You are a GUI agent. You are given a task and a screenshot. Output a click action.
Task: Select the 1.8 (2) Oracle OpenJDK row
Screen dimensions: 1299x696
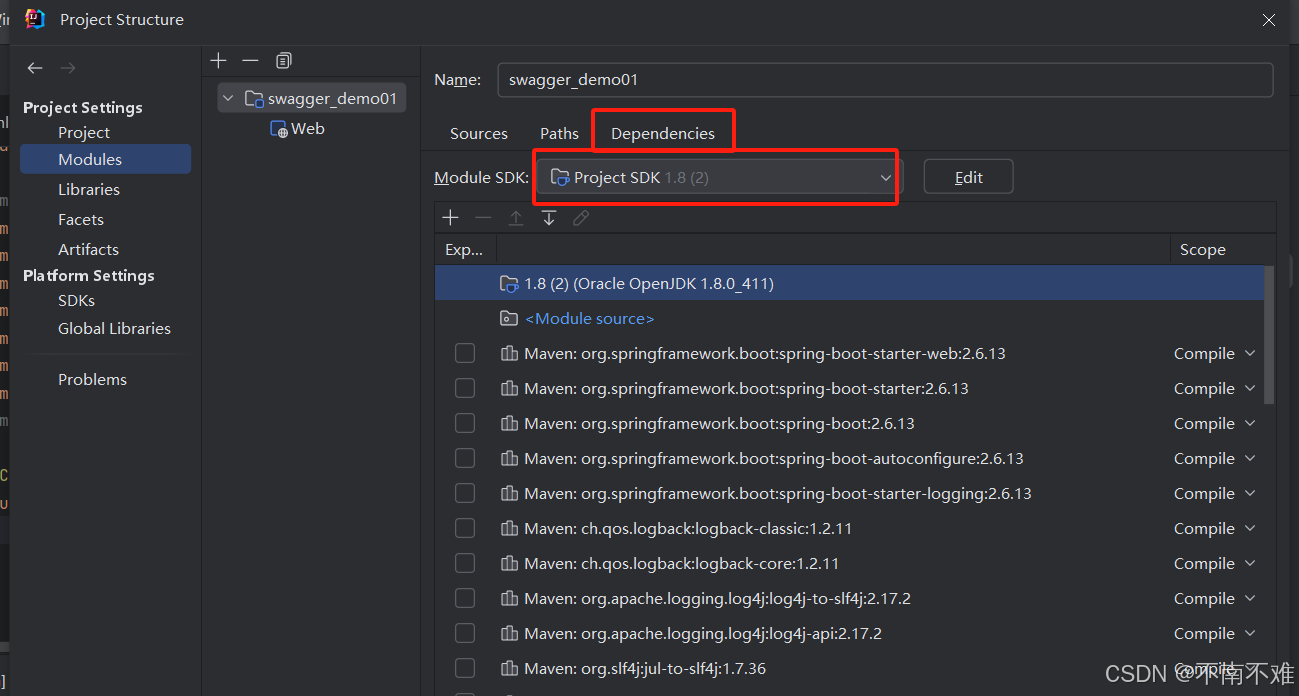[x=849, y=284]
